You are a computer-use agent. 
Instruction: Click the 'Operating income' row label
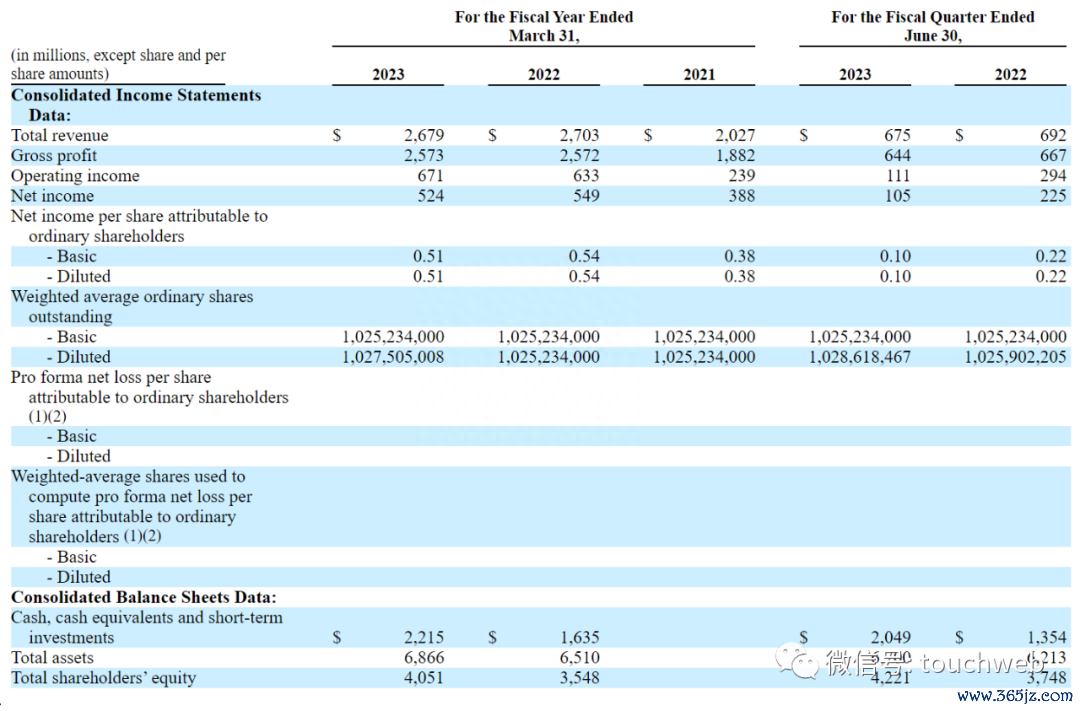tap(75, 176)
